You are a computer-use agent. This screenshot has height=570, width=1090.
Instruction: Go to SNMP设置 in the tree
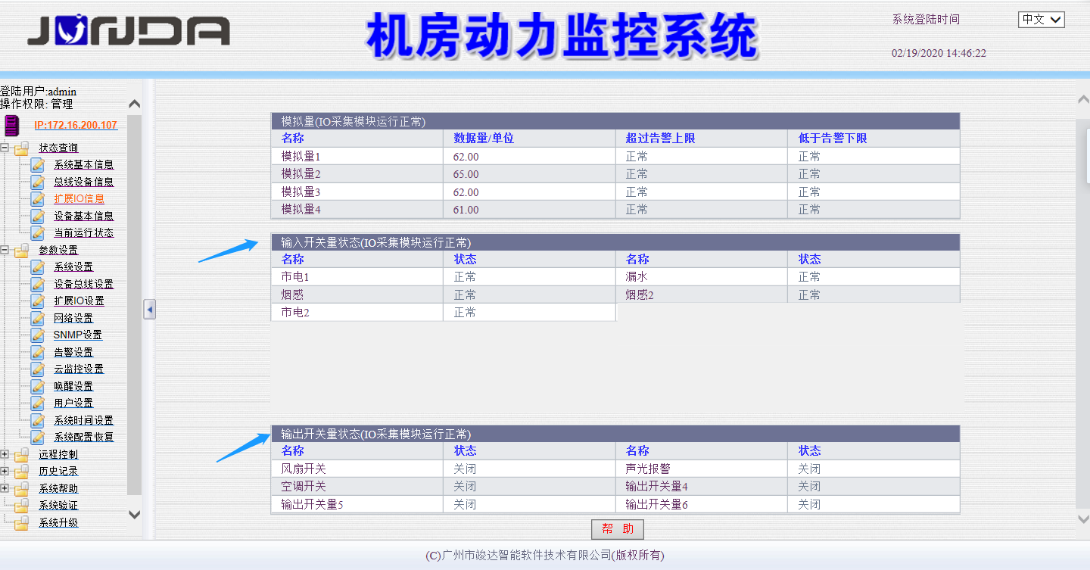(78, 335)
